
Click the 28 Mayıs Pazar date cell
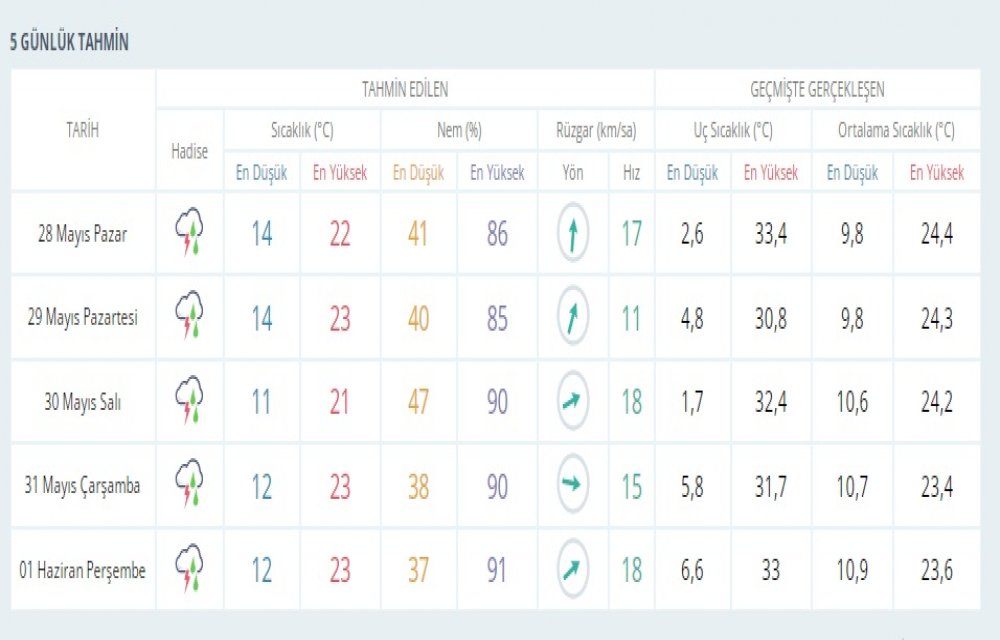coord(83,234)
